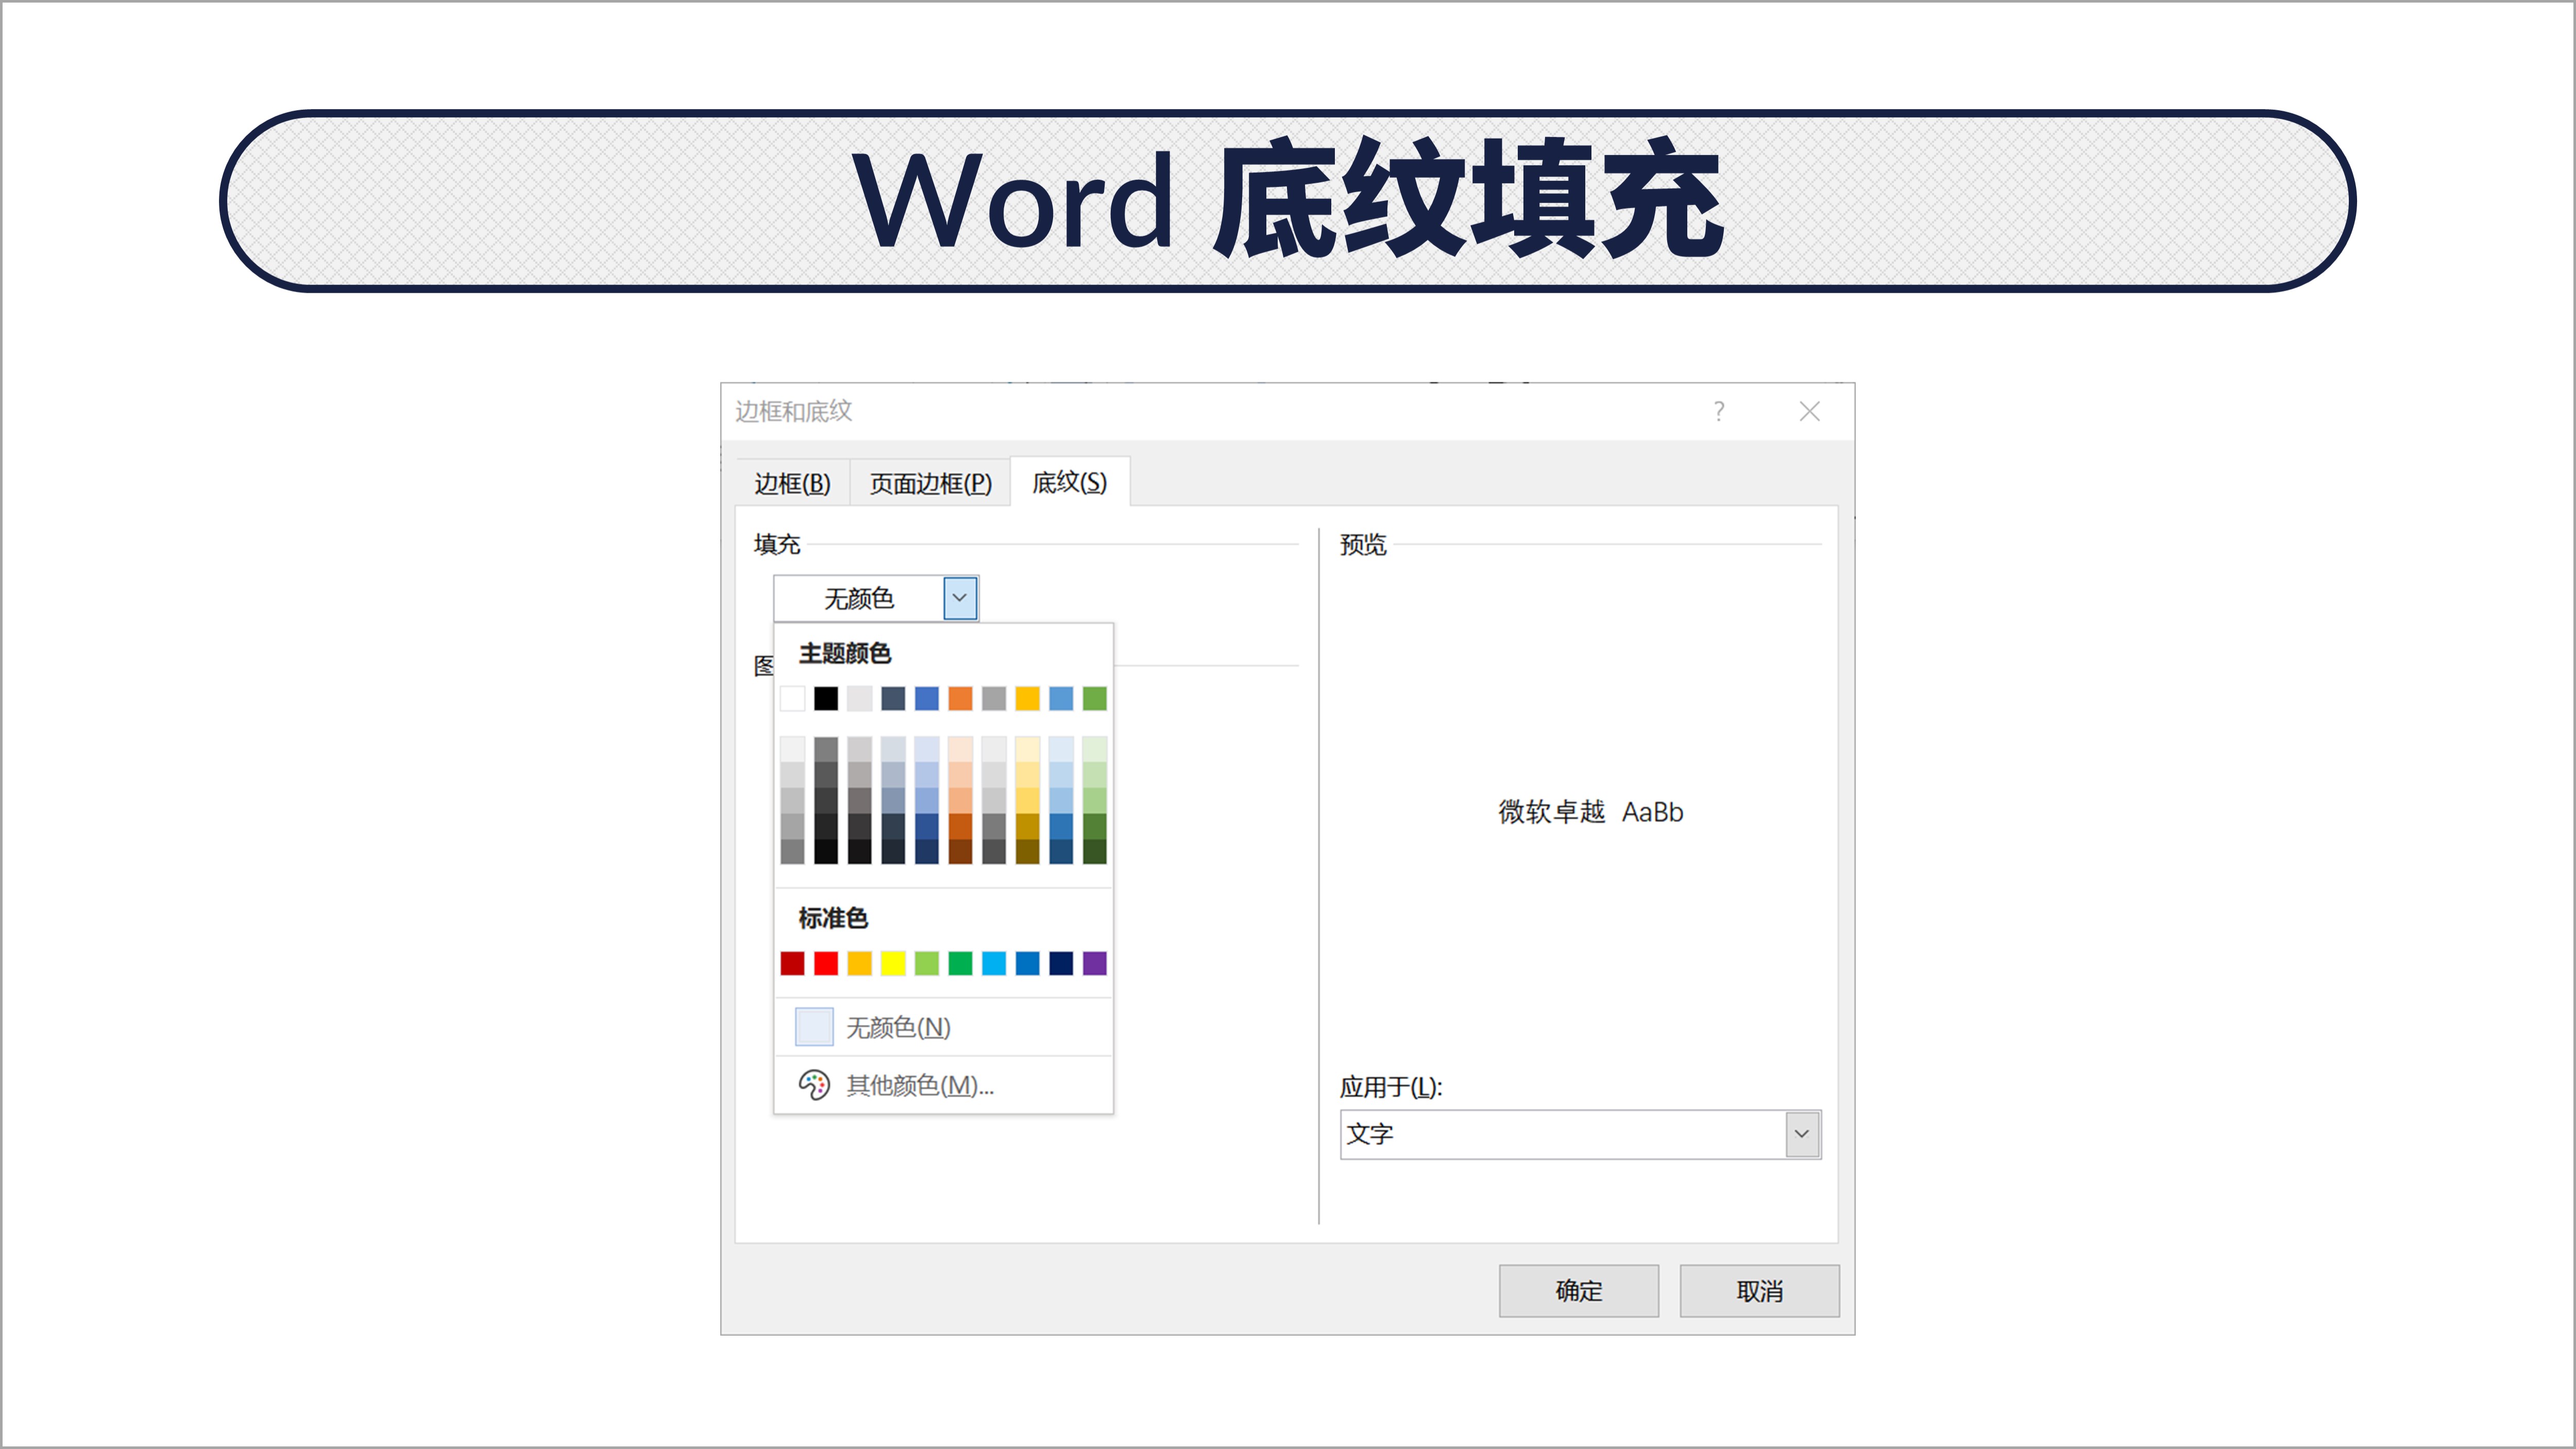Select the 无颜色(N) option
This screenshot has height=1449, width=2576.
[x=896, y=1027]
